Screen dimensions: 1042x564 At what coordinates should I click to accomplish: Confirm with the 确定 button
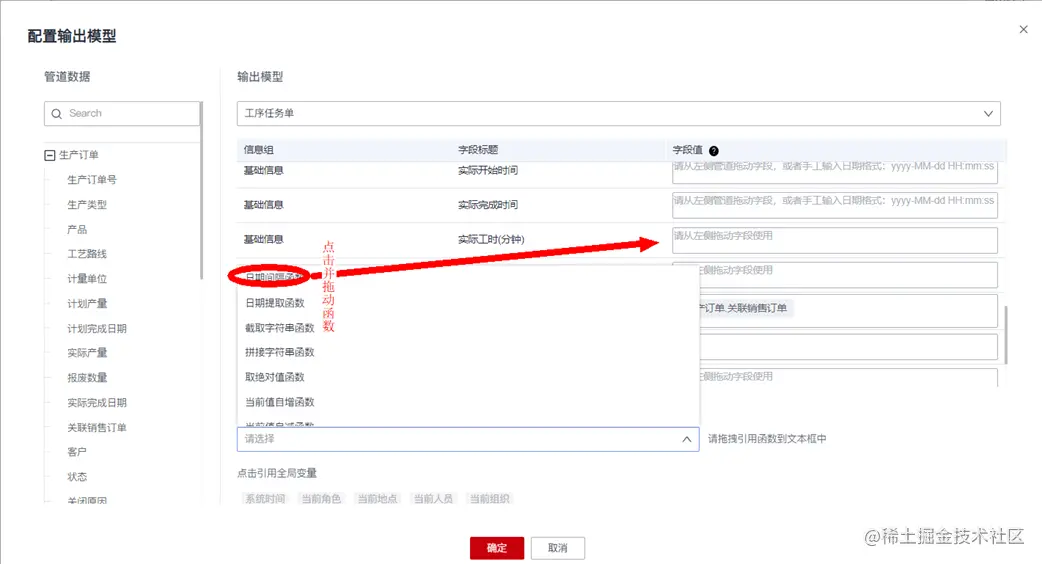click(497, 548)
